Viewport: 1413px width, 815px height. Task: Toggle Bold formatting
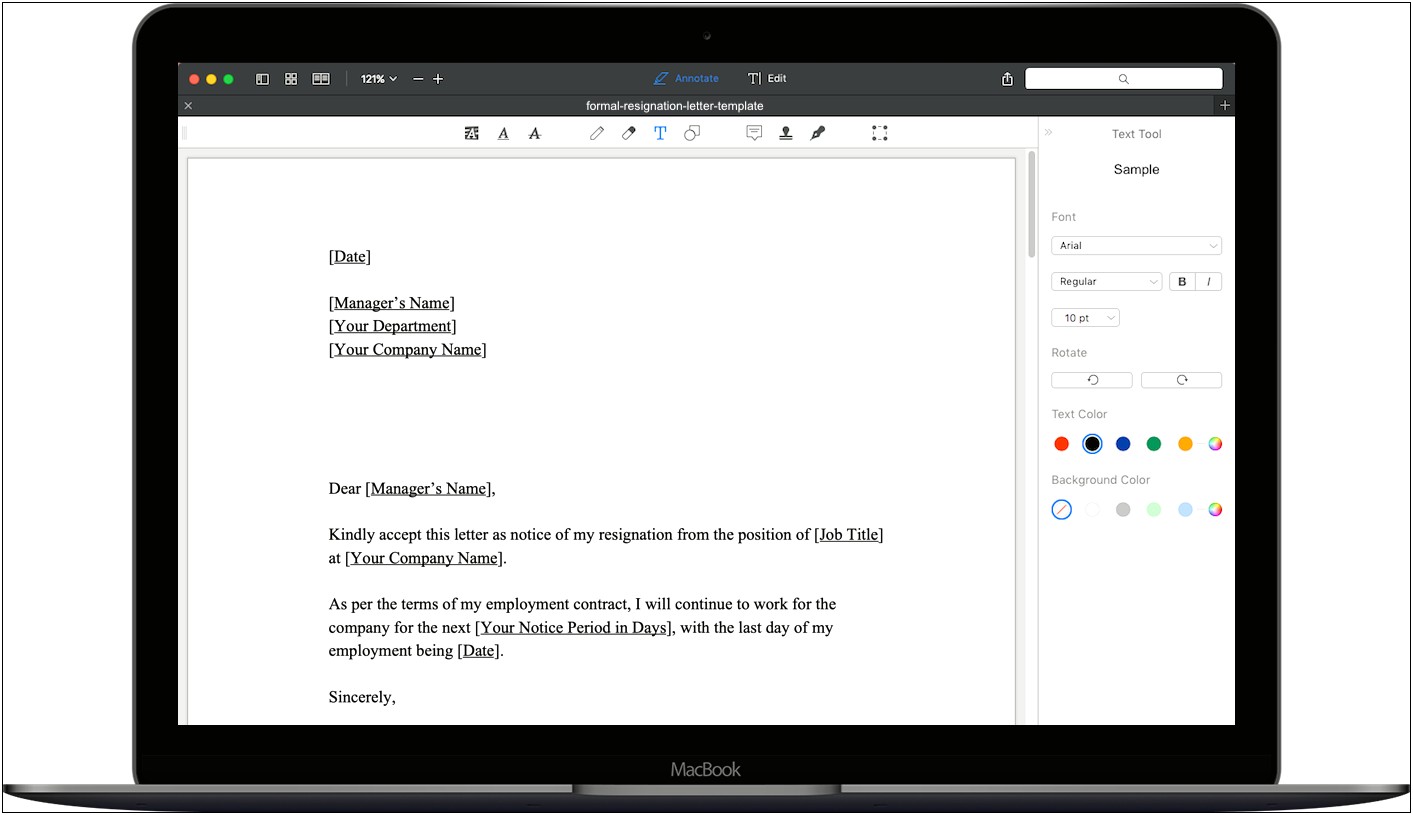[x=1182, y=282]
